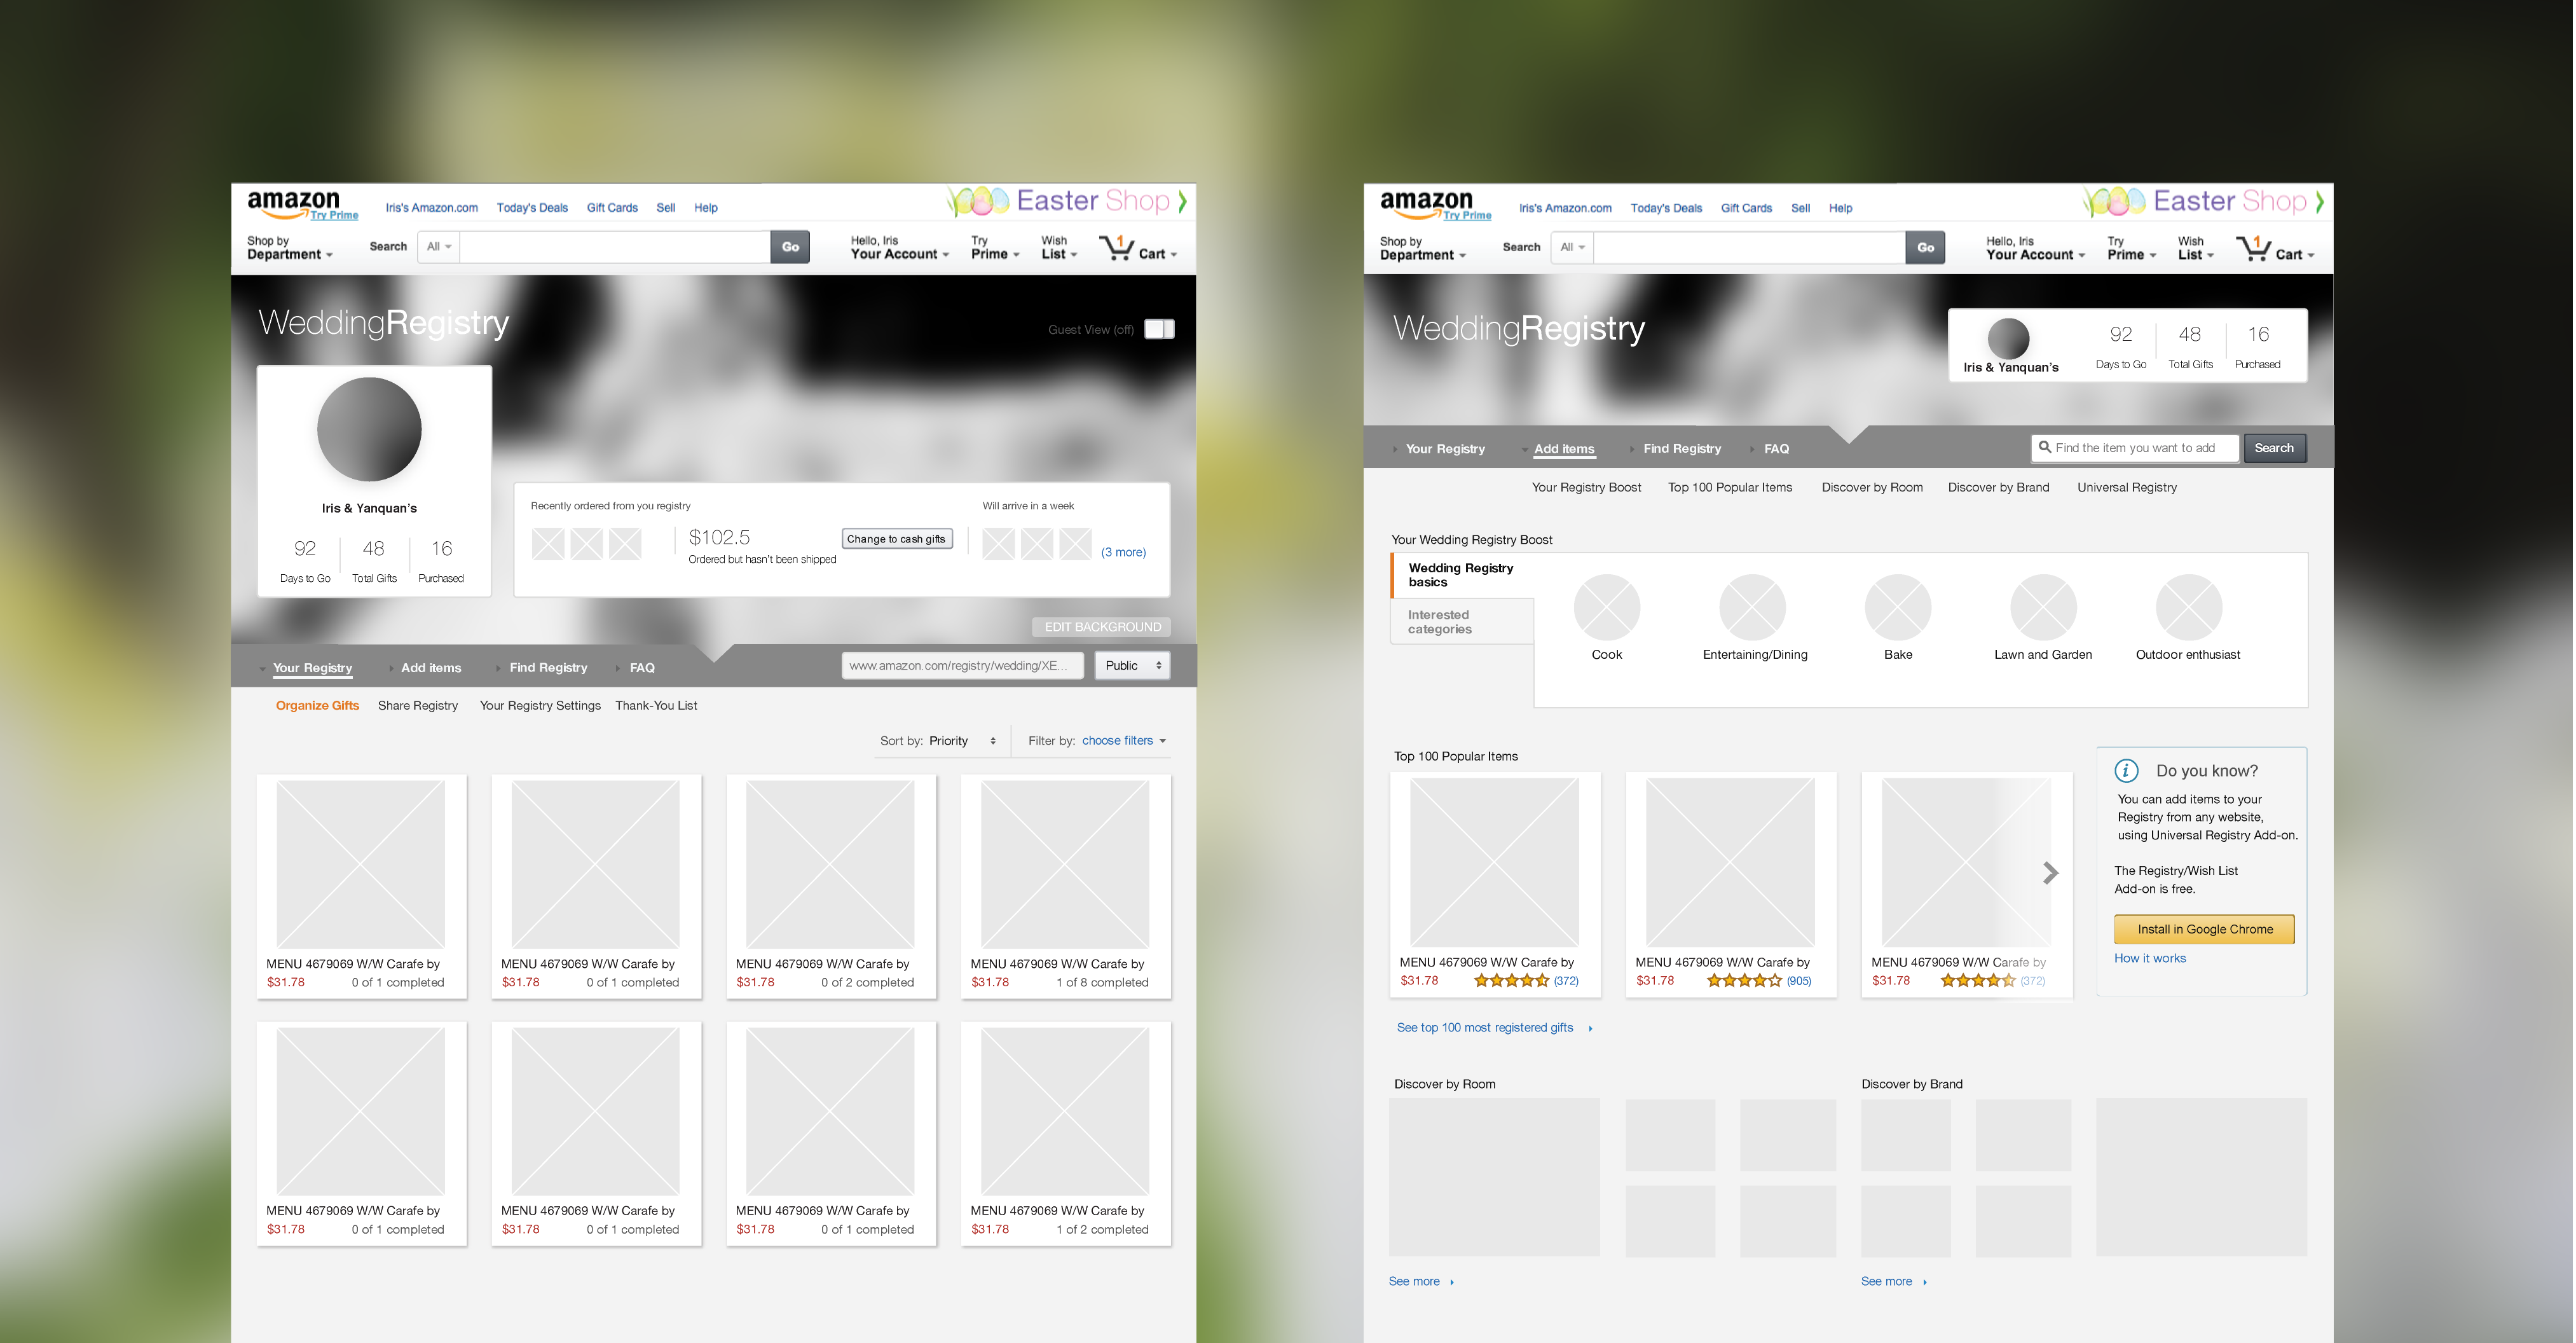Toggle the Guest View switch
This screenshot has height=1343, width=2576.
click(x=1159, y=329)
